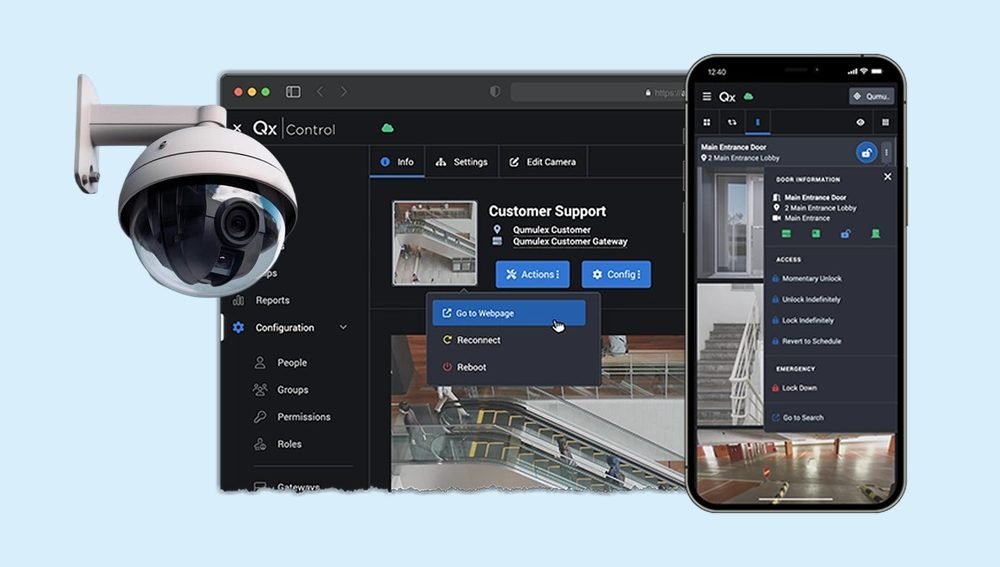Click the Reports bar chart icon
Image resolution: width=1000 pixels, height=567 pixels.
[239, 300]
